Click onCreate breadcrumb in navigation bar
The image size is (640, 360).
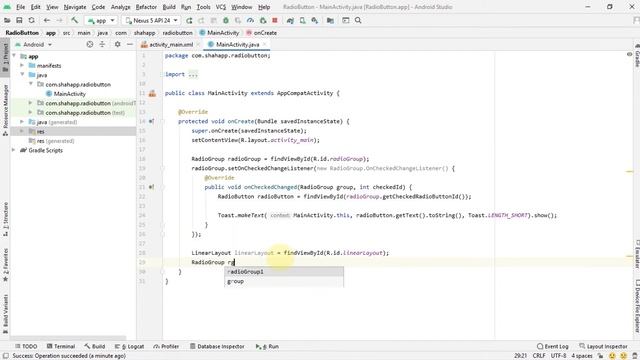coord(262,33)
